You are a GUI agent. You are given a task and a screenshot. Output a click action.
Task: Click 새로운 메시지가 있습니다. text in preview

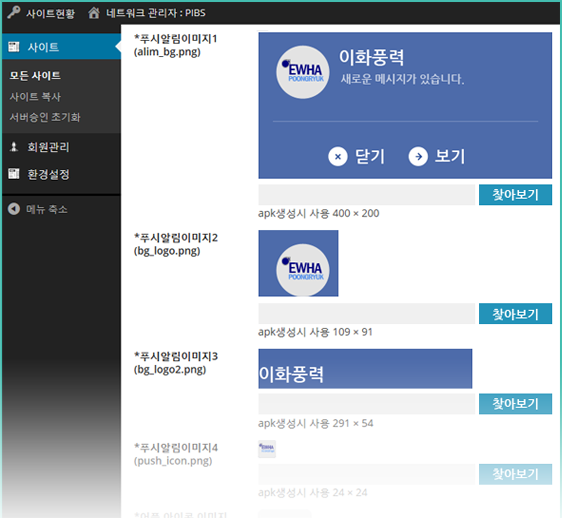click(402, 79)
